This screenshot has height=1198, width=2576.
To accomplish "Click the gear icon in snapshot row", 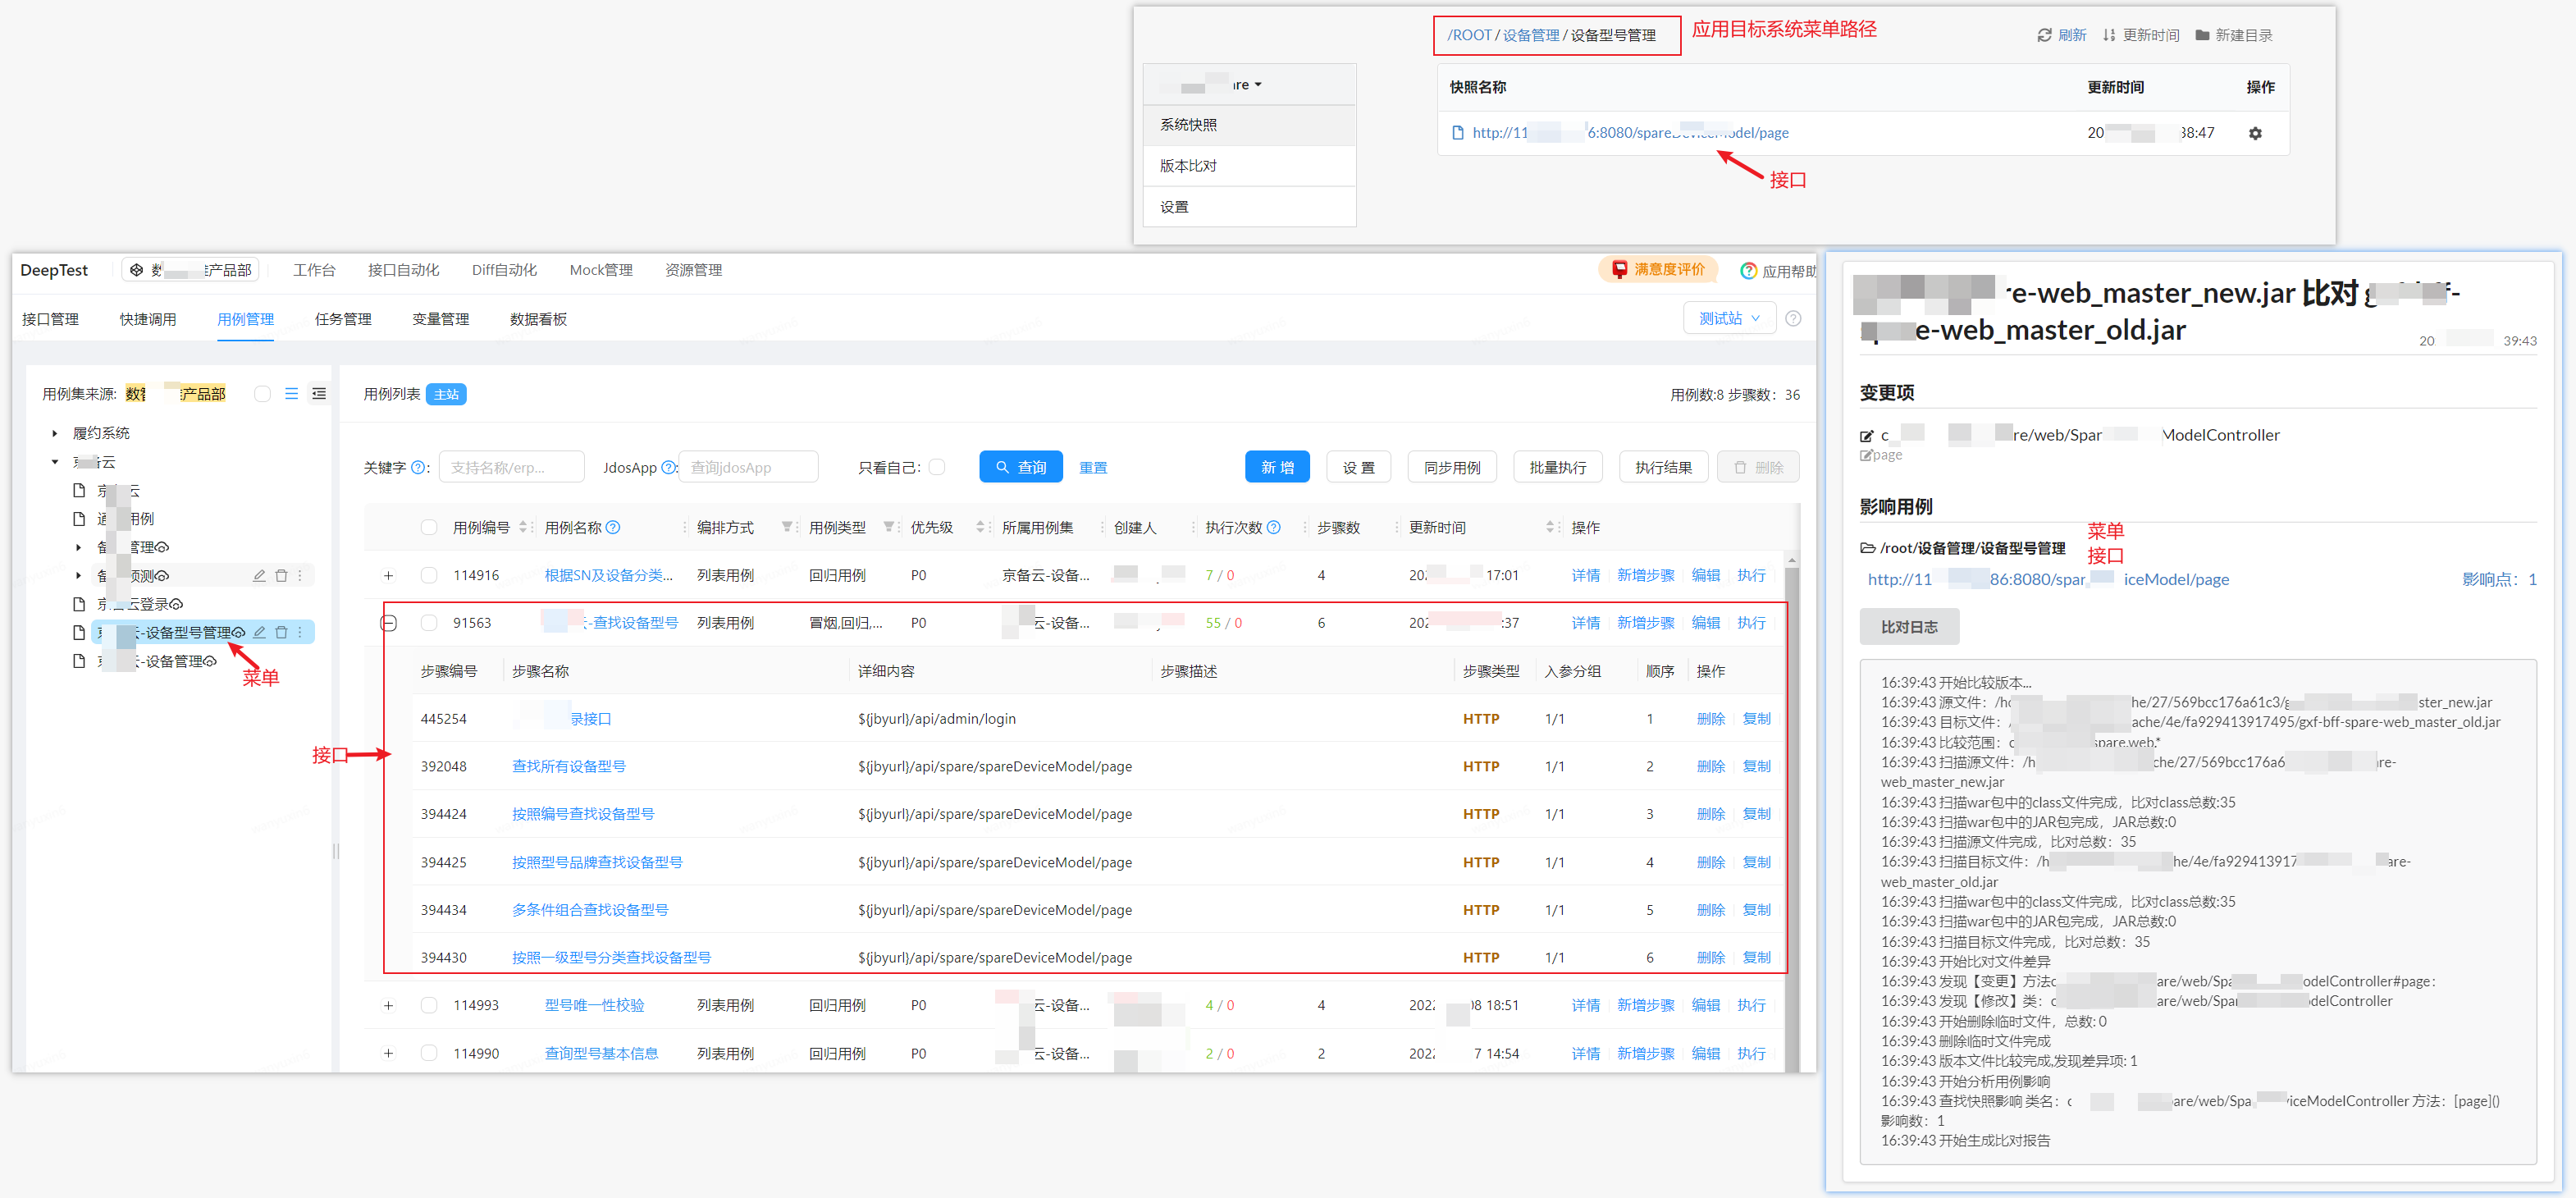I will click(x=2255, y=133).
